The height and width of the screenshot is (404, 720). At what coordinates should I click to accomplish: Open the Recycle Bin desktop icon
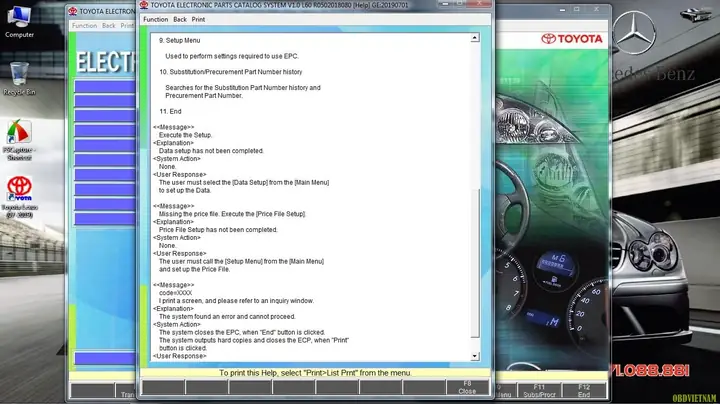click(19, 79)
